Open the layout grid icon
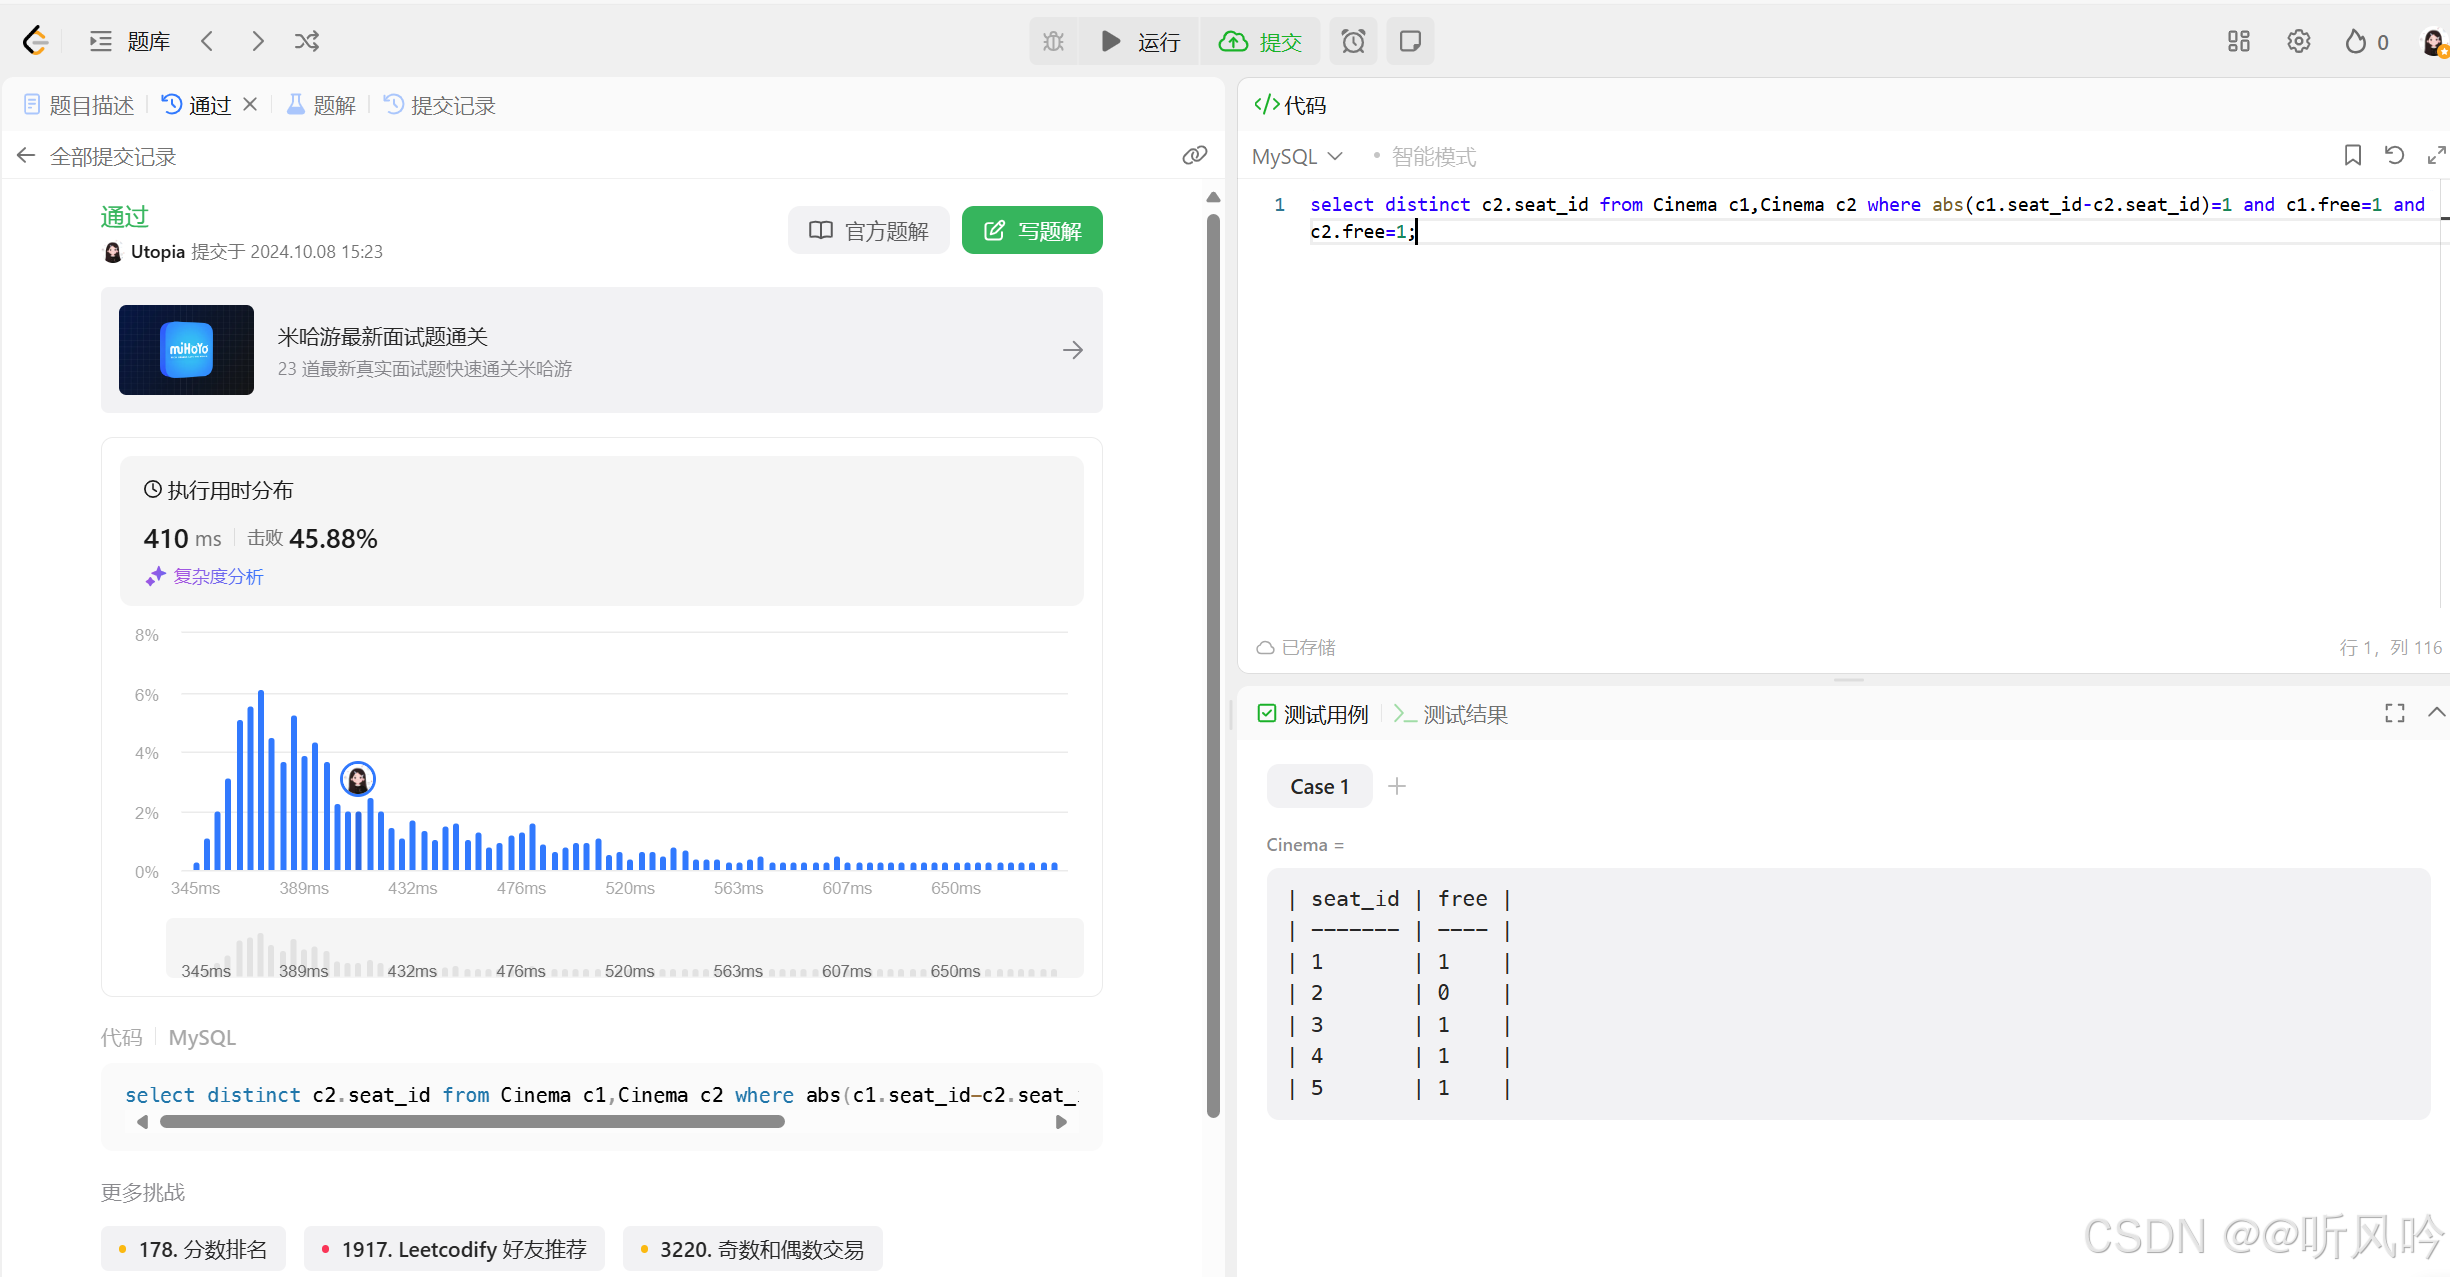The width and height of the screenshot is (2450, 1277). click(2239, 41)
